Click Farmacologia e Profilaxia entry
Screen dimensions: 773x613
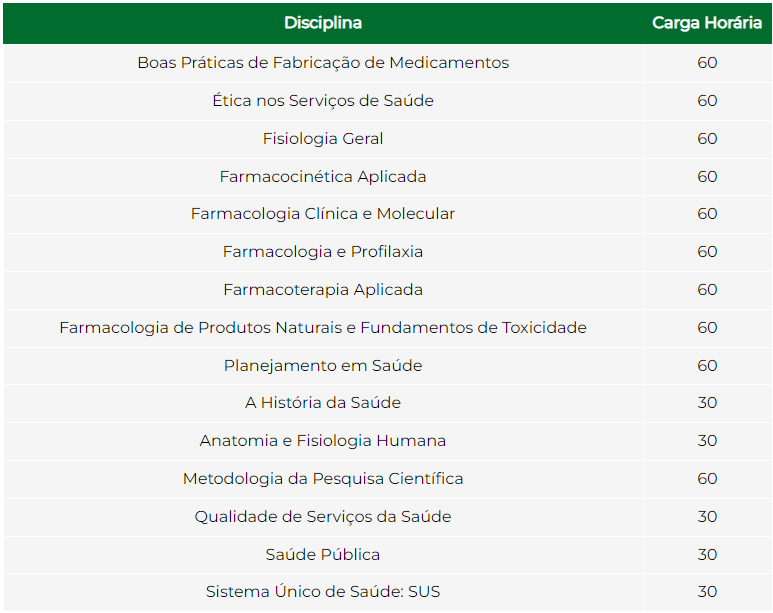(x=323, y=252)
